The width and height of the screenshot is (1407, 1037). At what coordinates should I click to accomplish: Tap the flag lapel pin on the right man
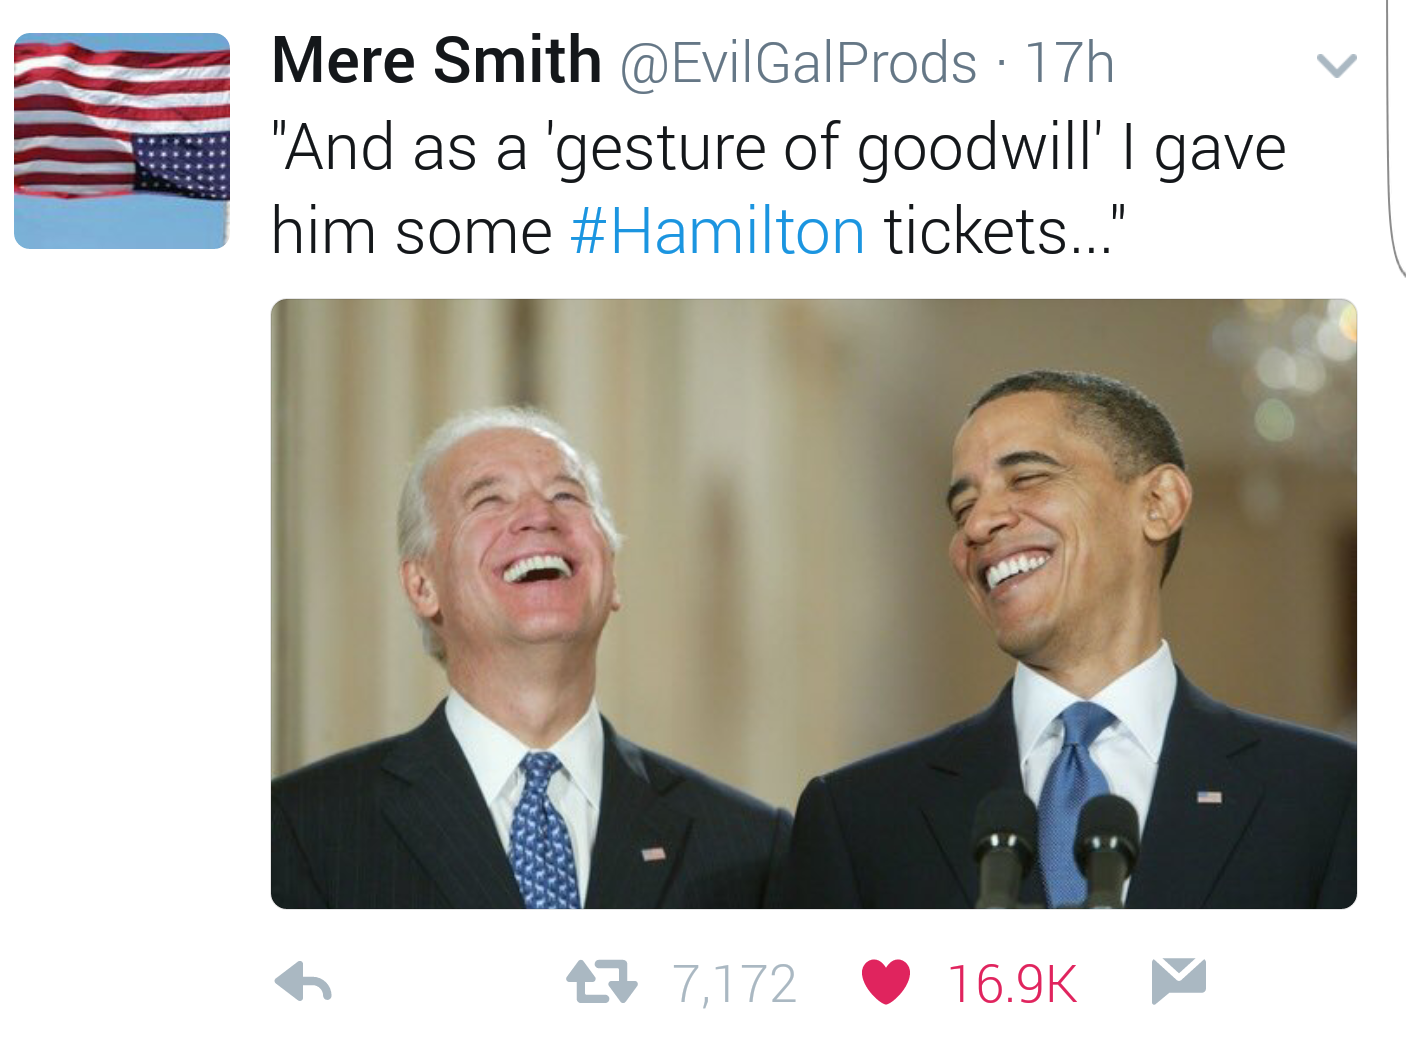click(x=1209, y=797)
